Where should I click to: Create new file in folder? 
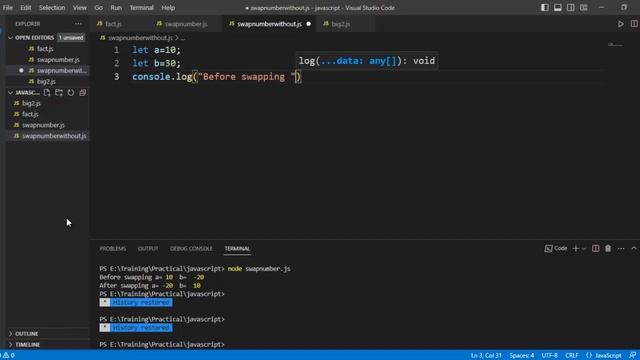47,93
